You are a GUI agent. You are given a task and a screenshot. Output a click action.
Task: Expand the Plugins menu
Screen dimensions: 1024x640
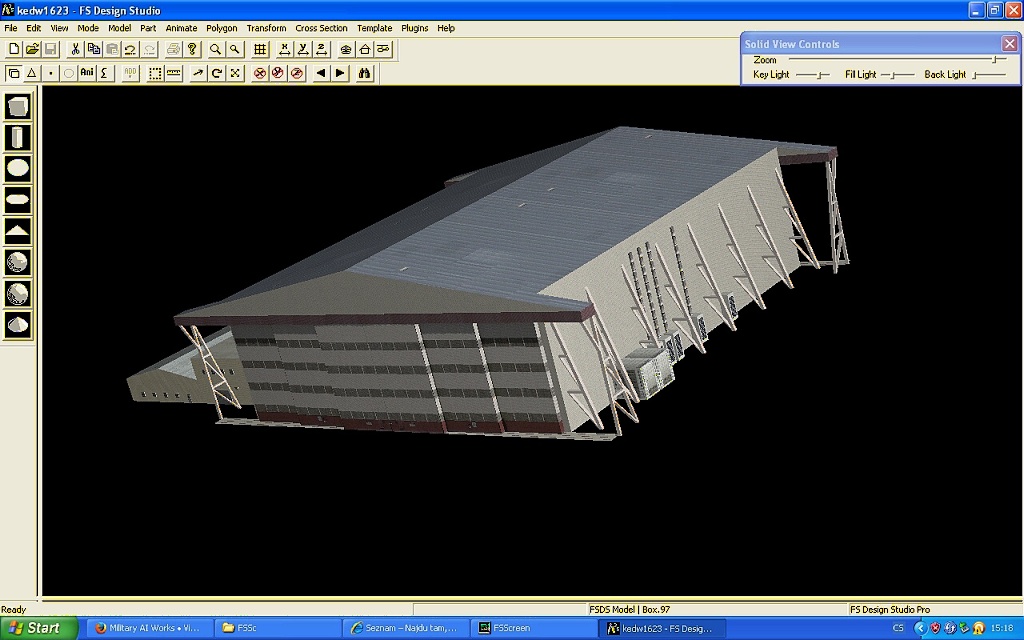414,28
